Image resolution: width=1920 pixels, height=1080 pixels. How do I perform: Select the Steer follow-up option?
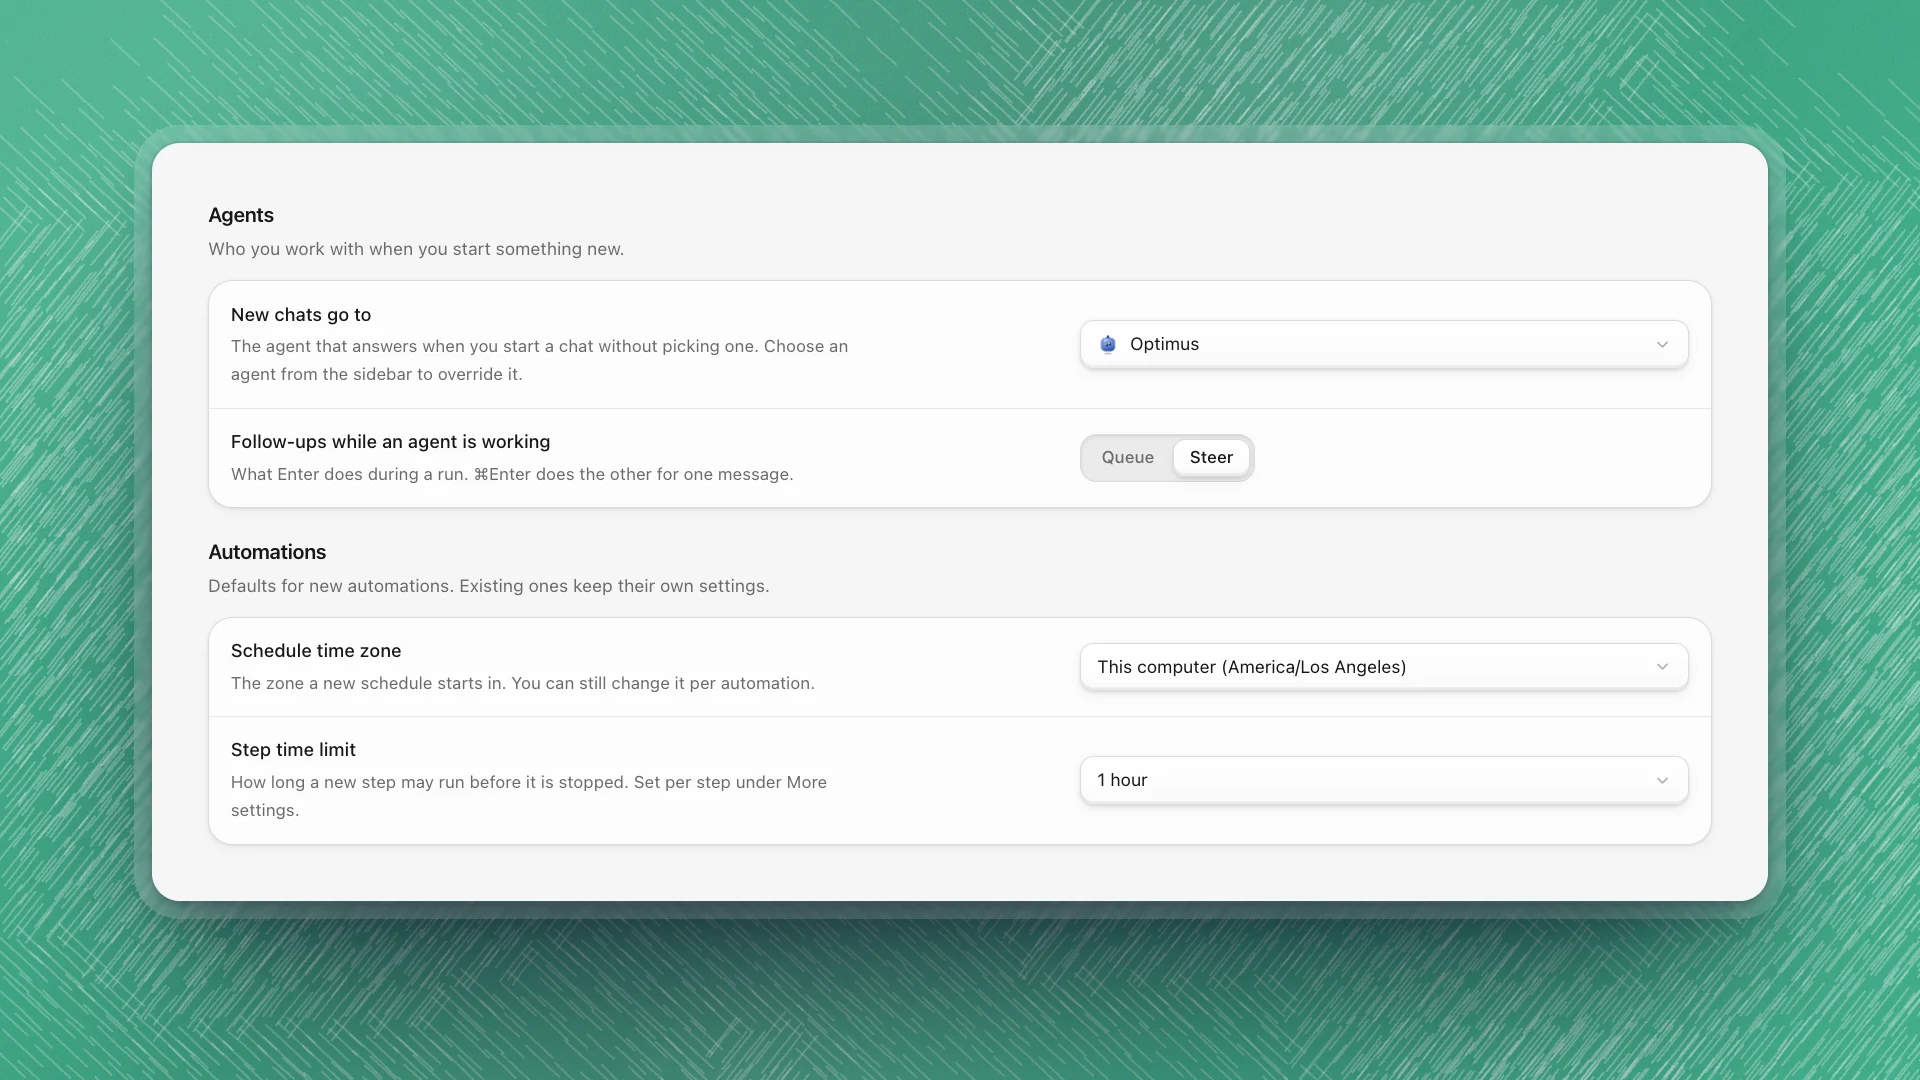pos(1211,457)
